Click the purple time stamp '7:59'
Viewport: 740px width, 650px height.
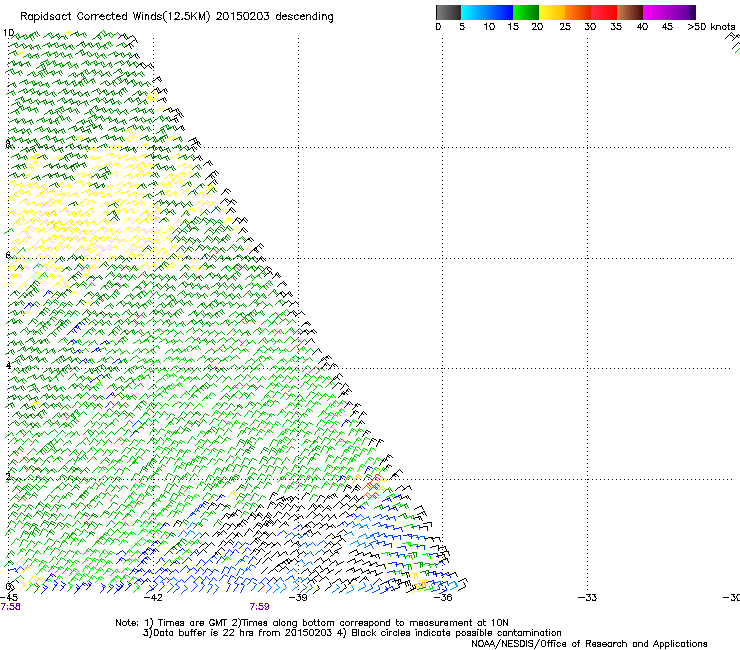(x=260, y=607)
